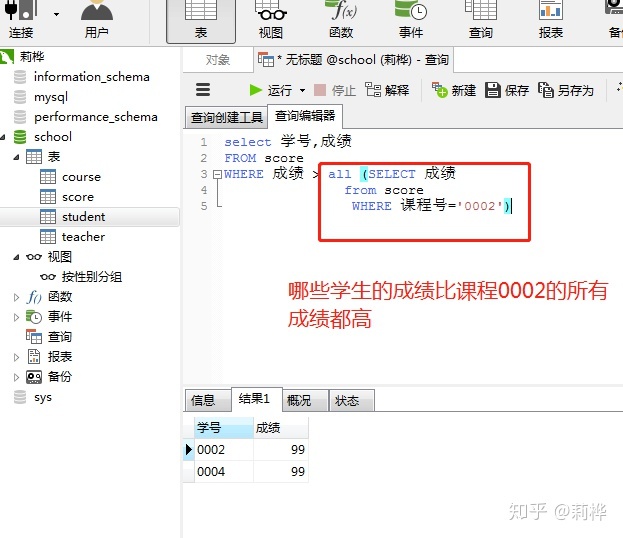Open the connection dropdown arrow
The height and width of the screenshot is (538, 623).
click(56, 14)
